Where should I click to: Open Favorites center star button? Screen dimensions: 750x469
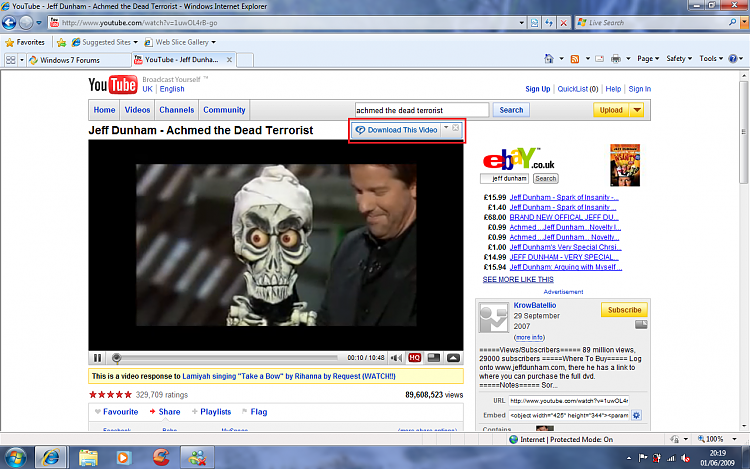click(x=25, y=42)
